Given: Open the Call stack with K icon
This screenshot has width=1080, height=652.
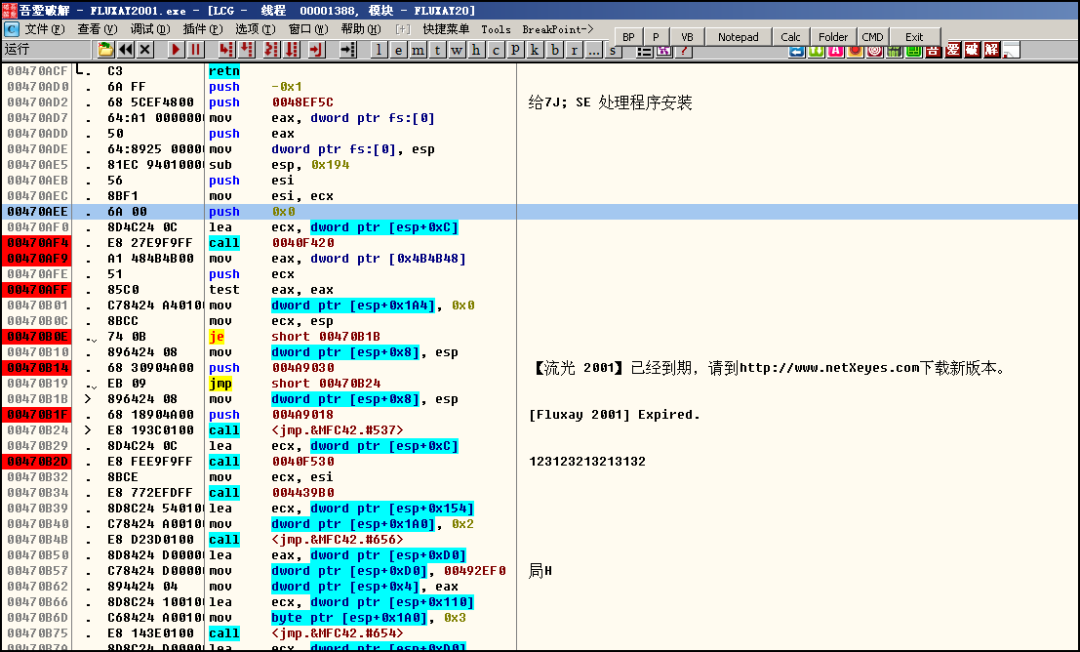Looking at the screenshot, I should coord(534,50).
